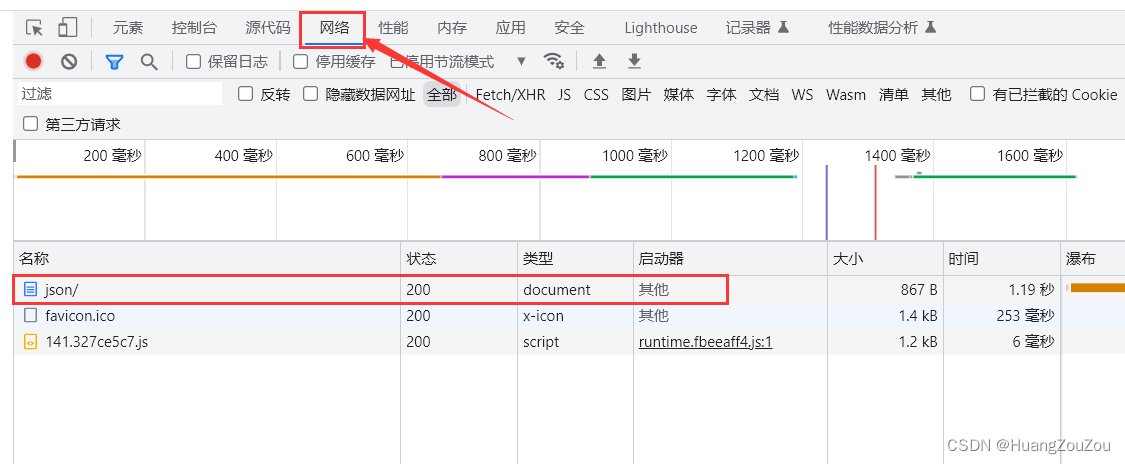Switch to the 源代码 tab
This screenshot has width=1125, height=464.
[x=268, y=28]
